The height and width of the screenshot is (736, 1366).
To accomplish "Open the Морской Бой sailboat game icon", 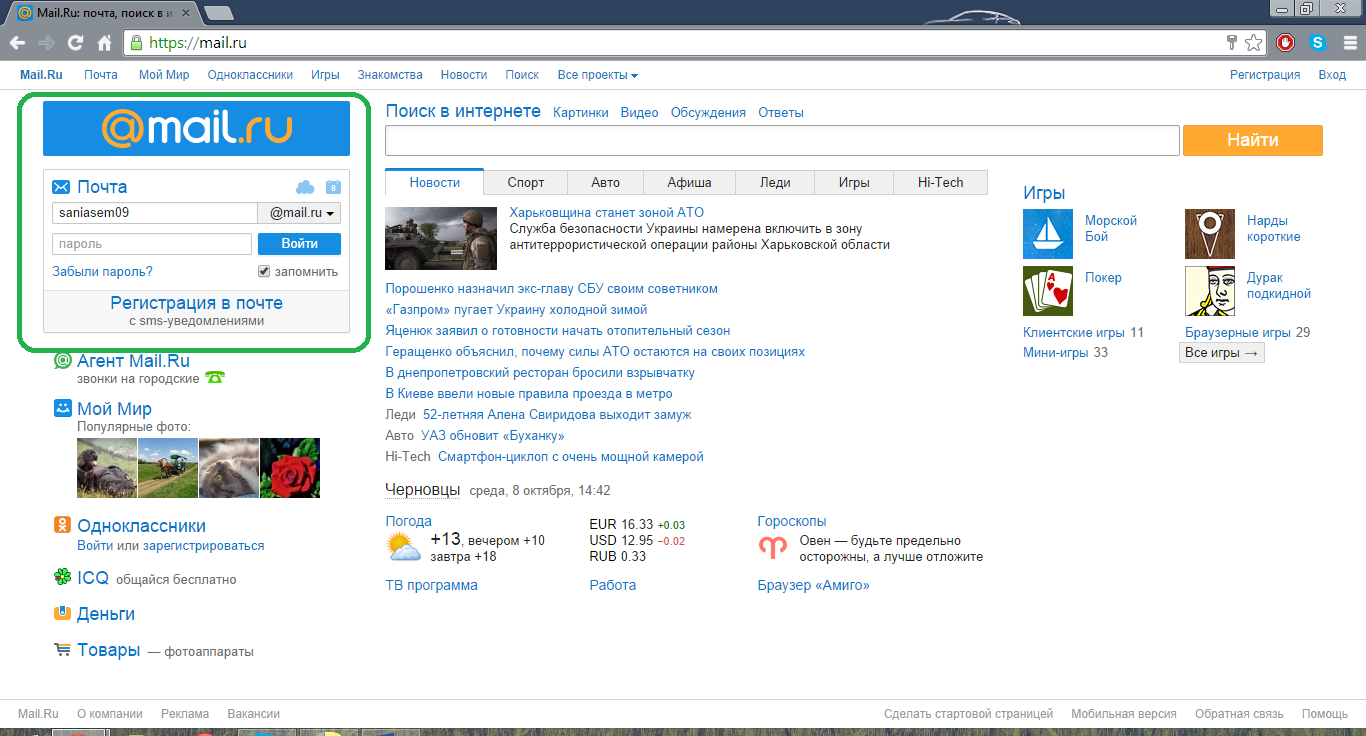I will coord(1048,234).
